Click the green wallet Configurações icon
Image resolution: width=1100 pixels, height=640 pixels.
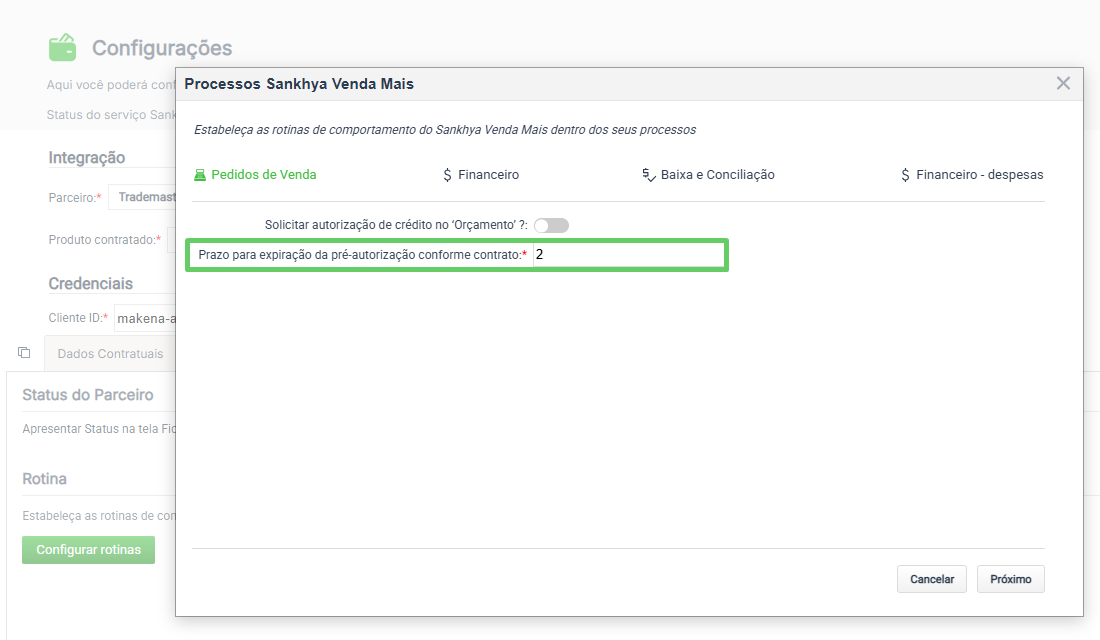click(62, 48)
